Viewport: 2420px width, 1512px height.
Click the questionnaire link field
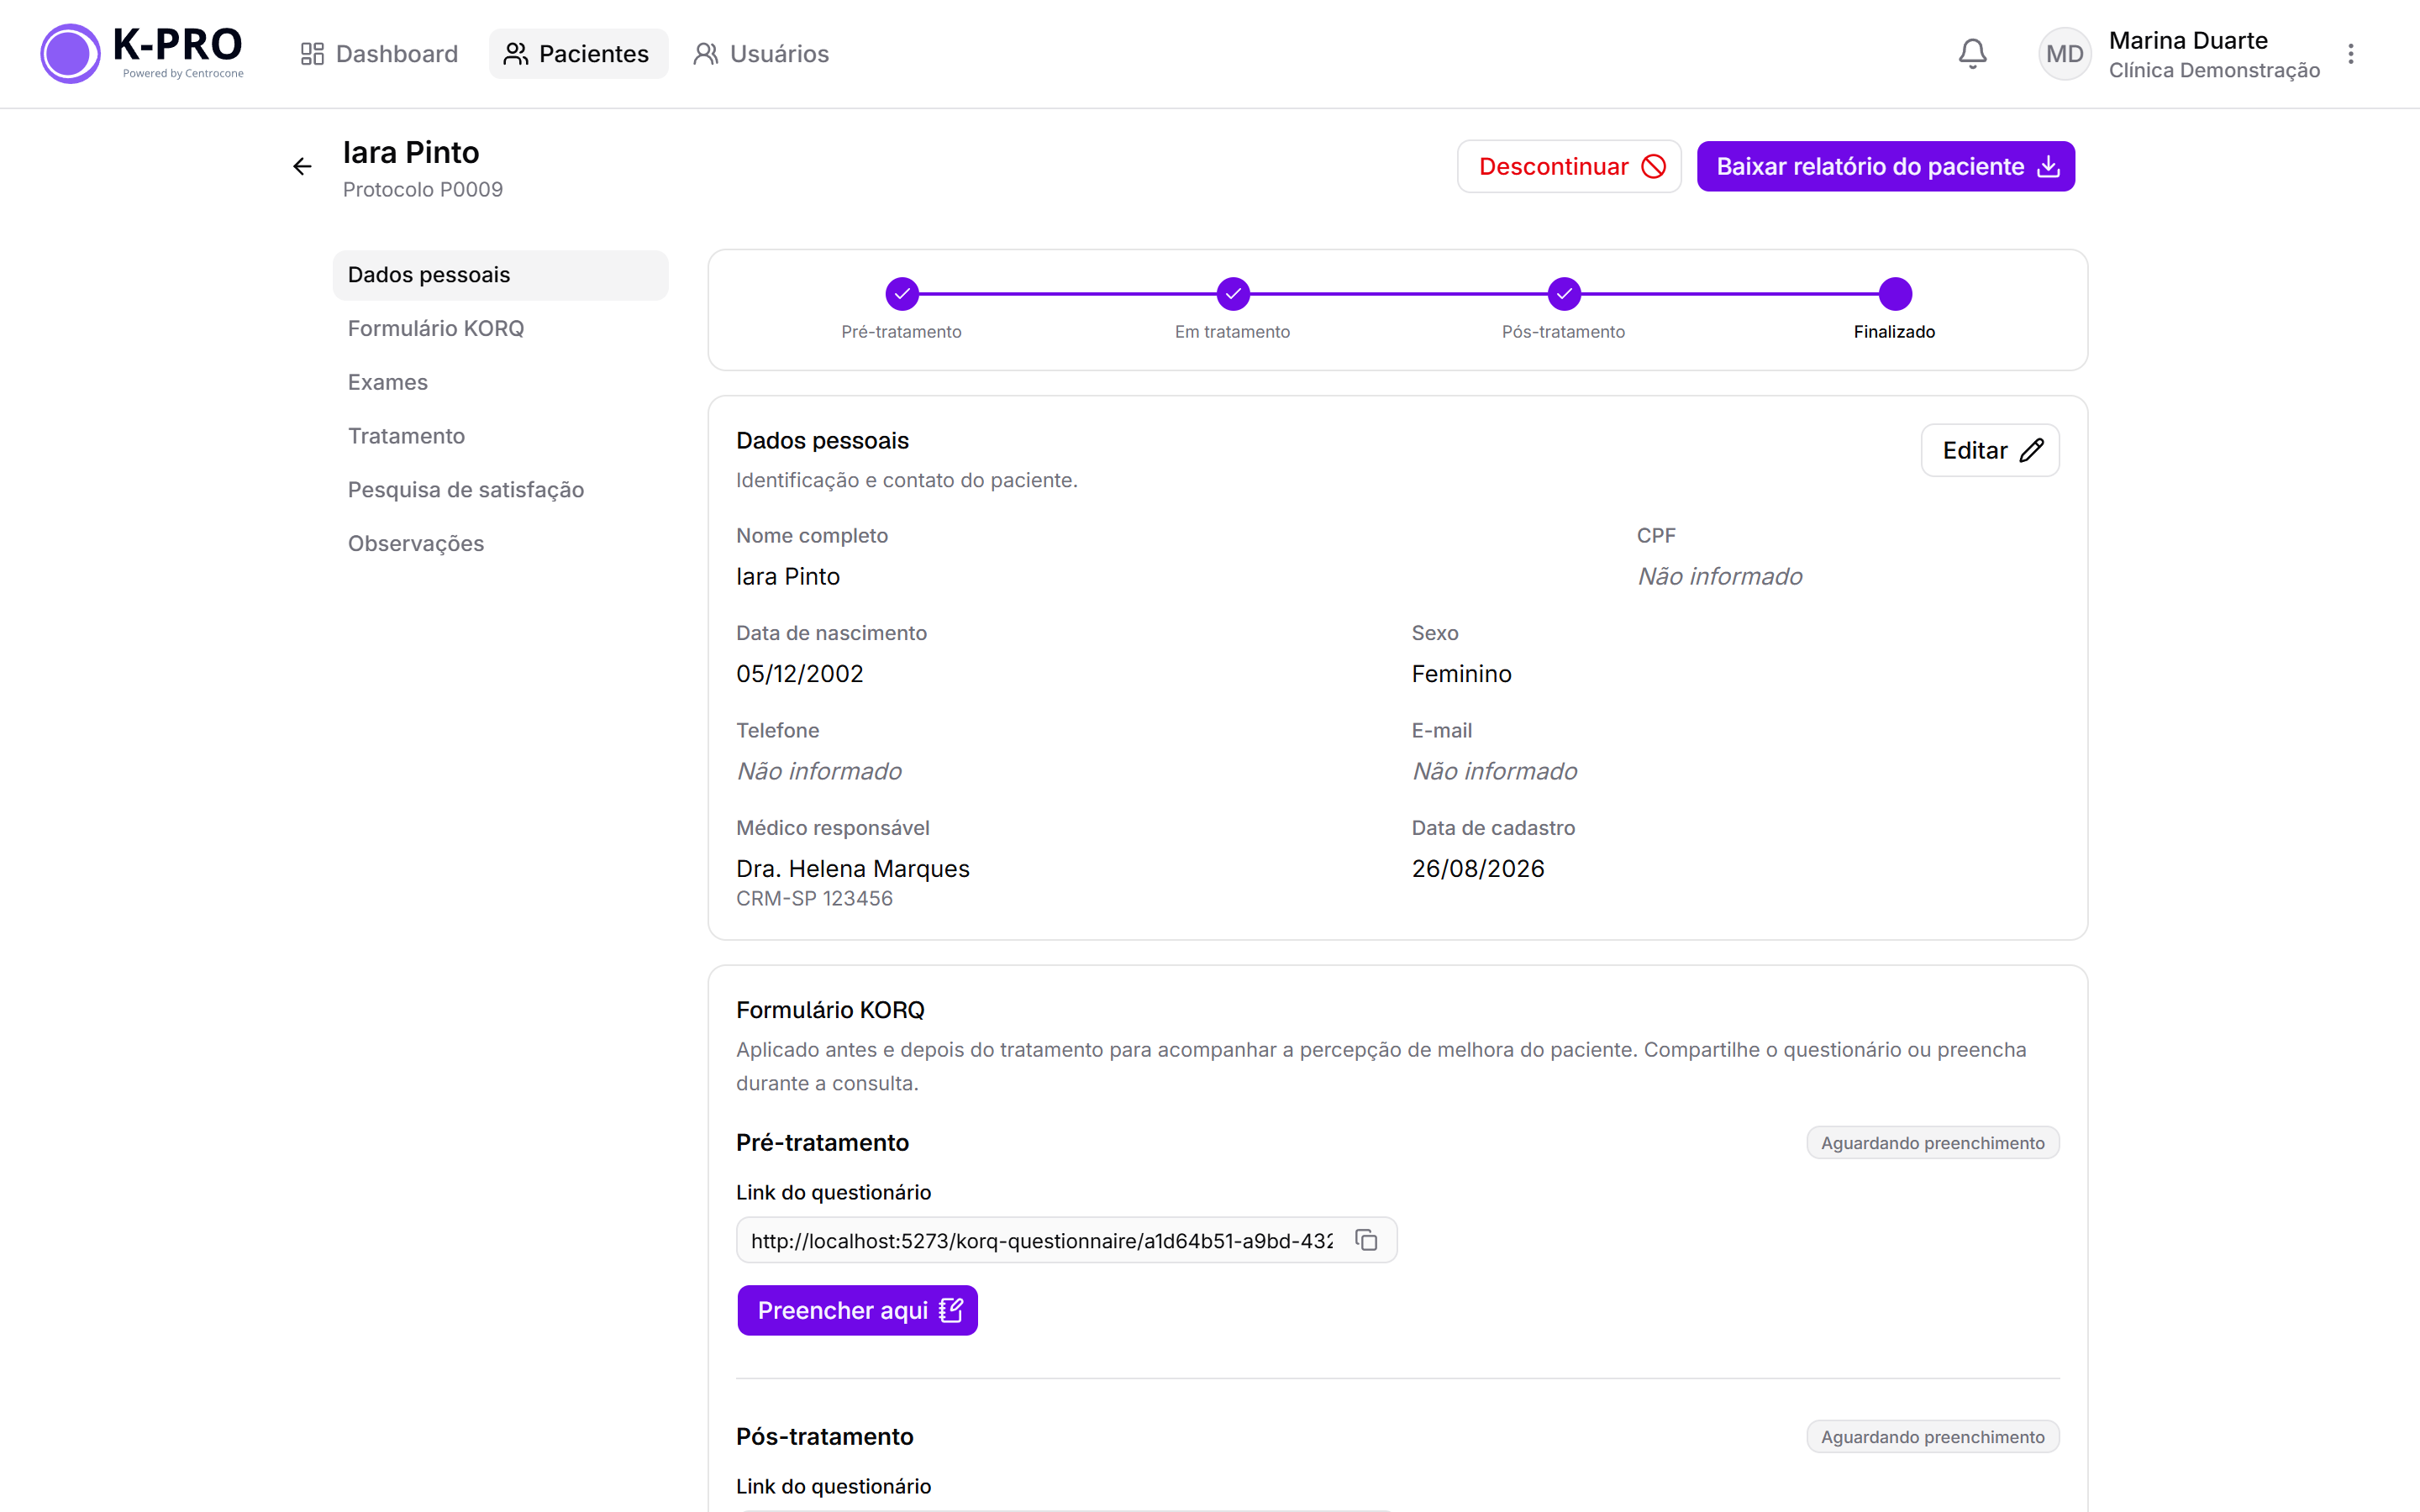1066,1240
